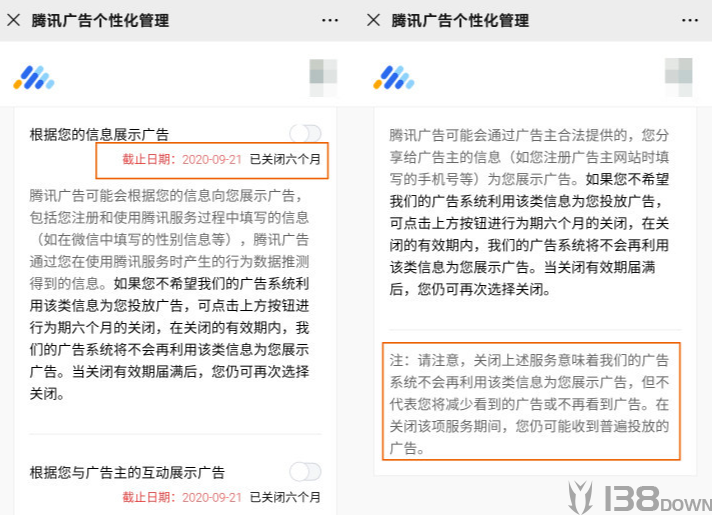Open the more options menu on right page
Viewport: 712px width, 515px height.
pos(690,20)
